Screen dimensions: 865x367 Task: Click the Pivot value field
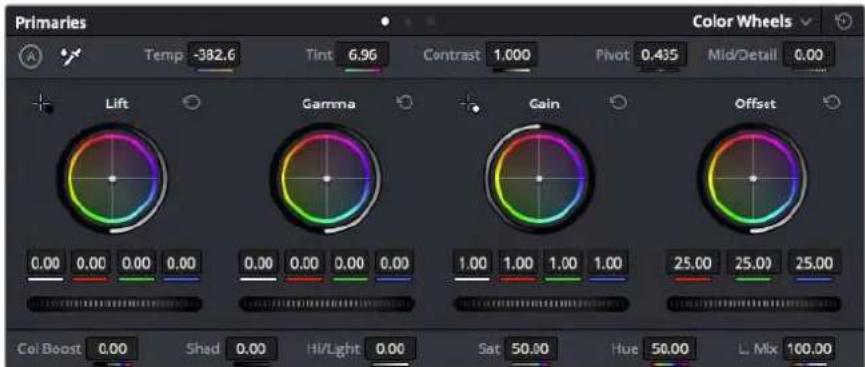pos(660,55)
